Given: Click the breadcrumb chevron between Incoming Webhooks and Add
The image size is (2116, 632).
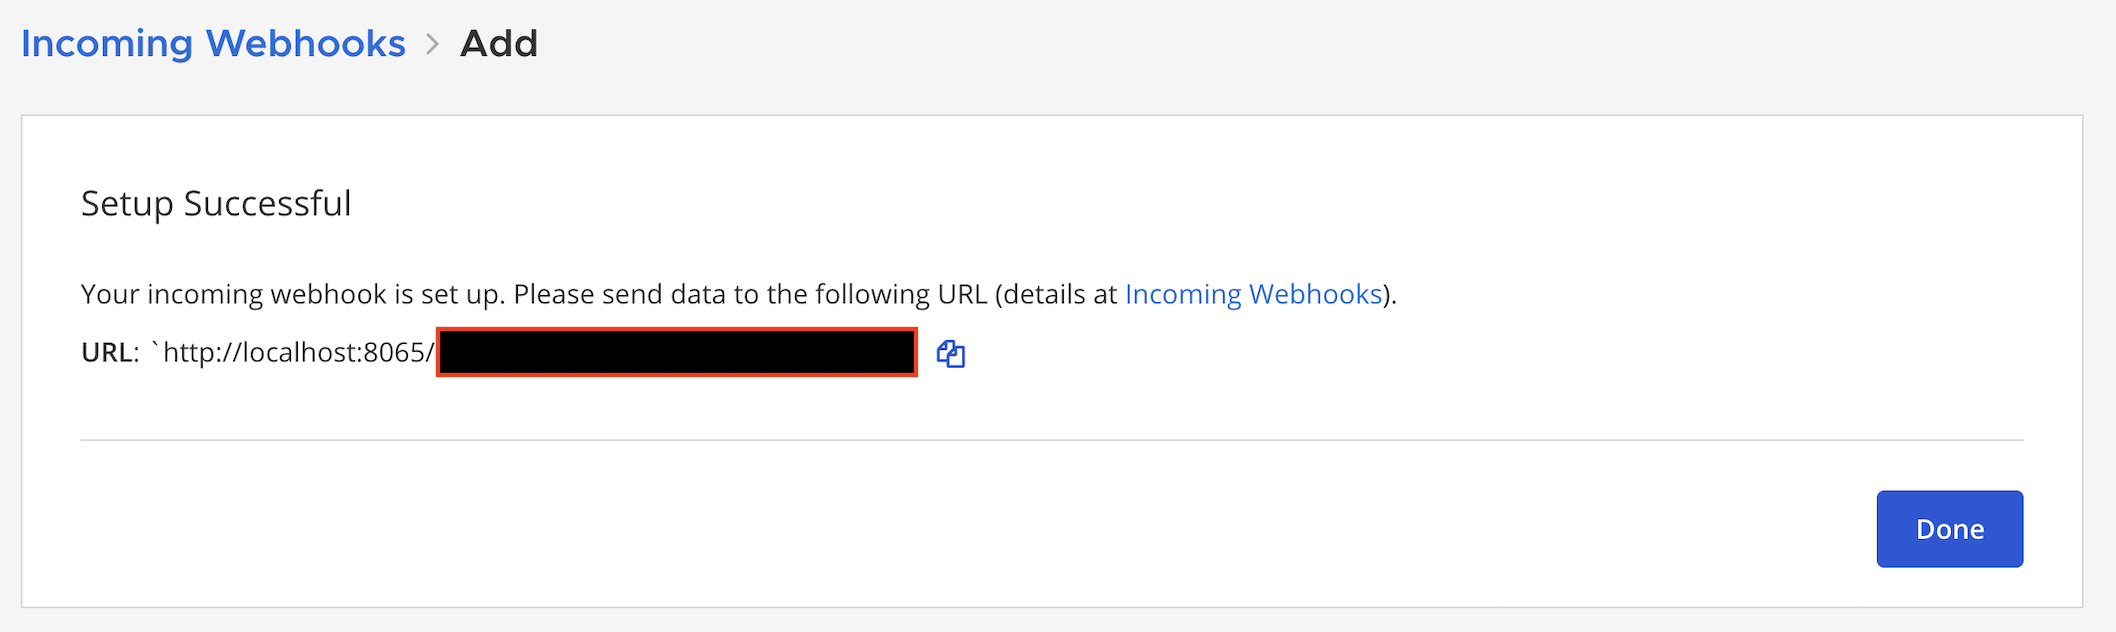Looking at the screenshot, I should click(x=431, y=44).
